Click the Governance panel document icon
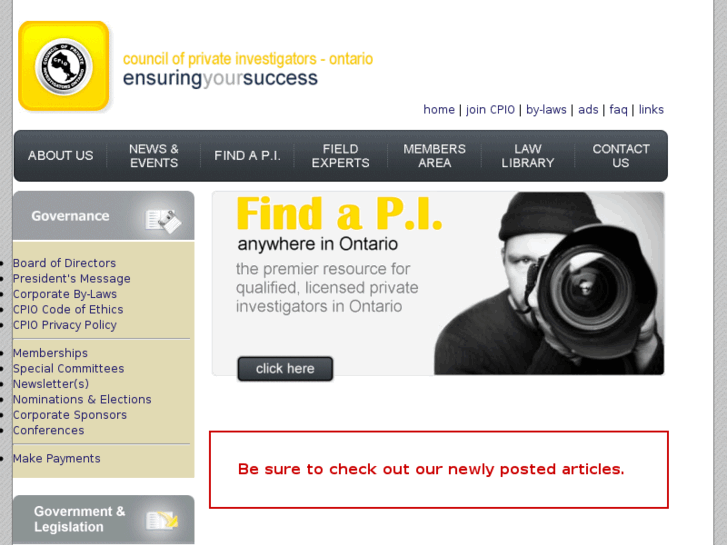 163,221
